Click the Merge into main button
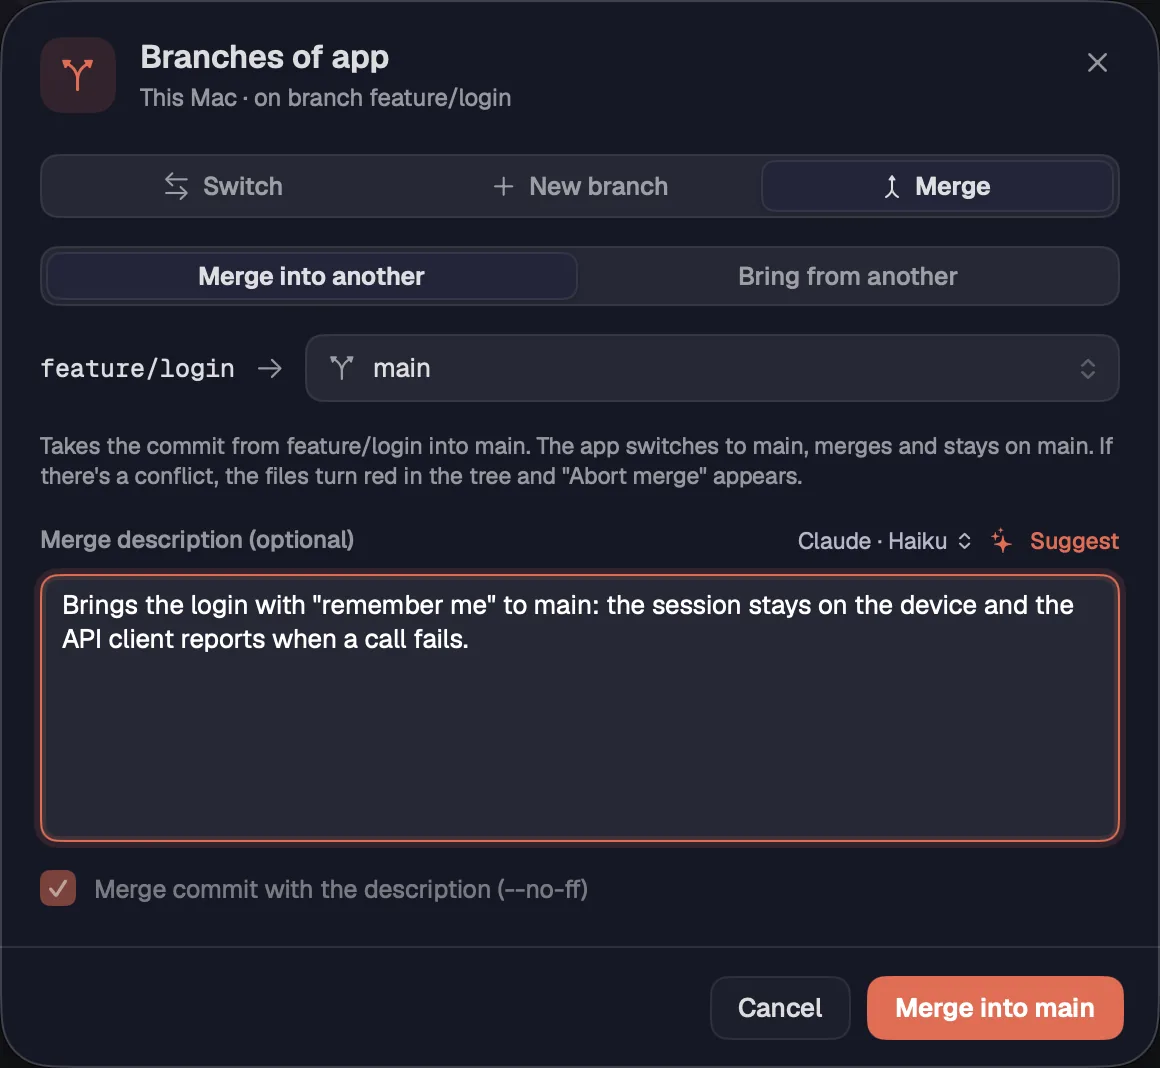This screenshot has height=1068, width=1160. click(x=995, y=1007)
